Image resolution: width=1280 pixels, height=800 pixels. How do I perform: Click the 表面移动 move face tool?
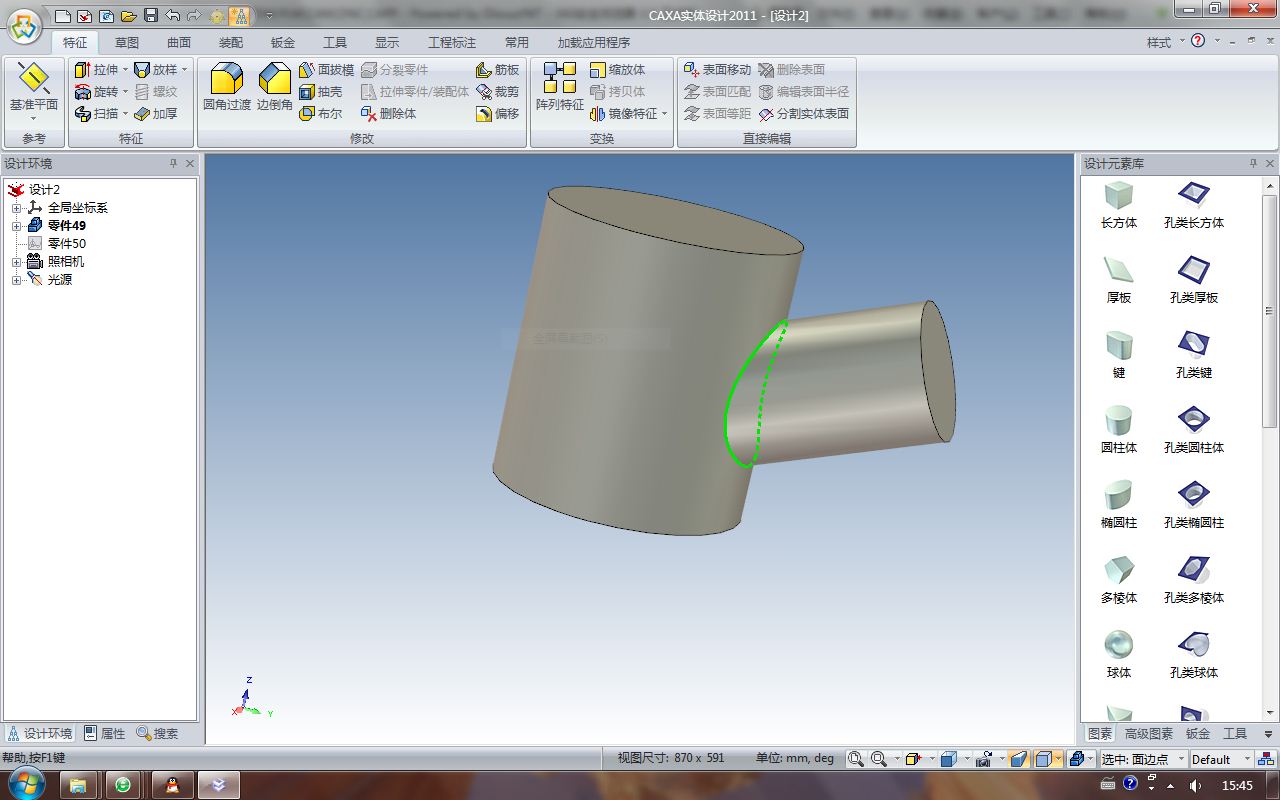point(717,70)
